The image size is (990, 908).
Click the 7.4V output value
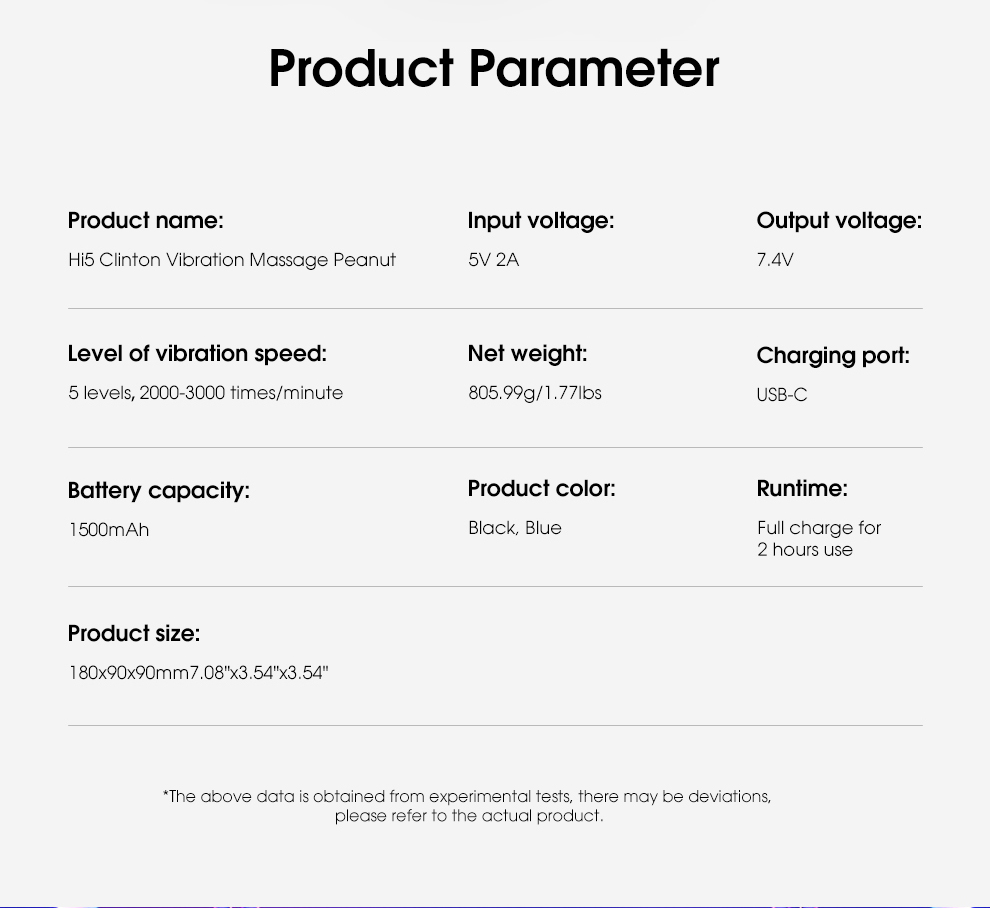(x=775, y=260)
